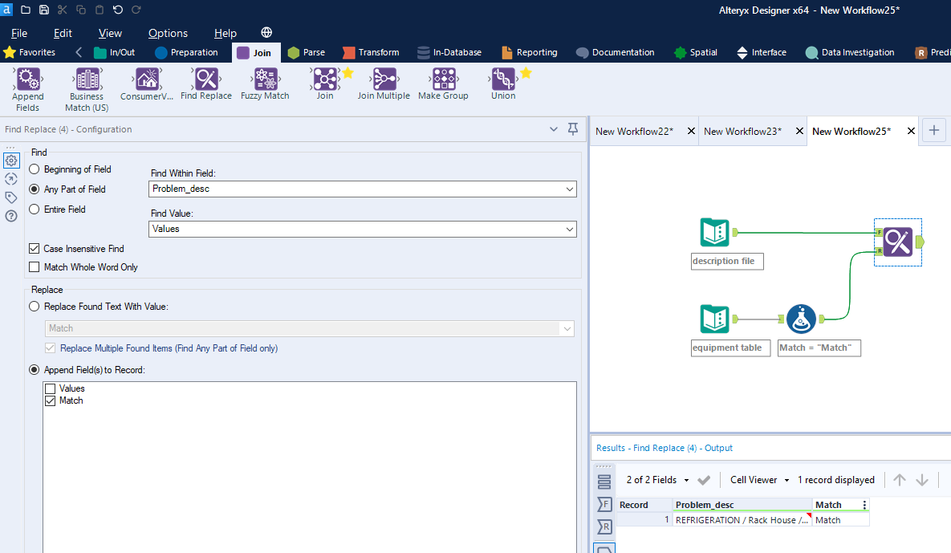
Task: Switch to the New Workflow22 tab
Action: (x=634, y=131)
